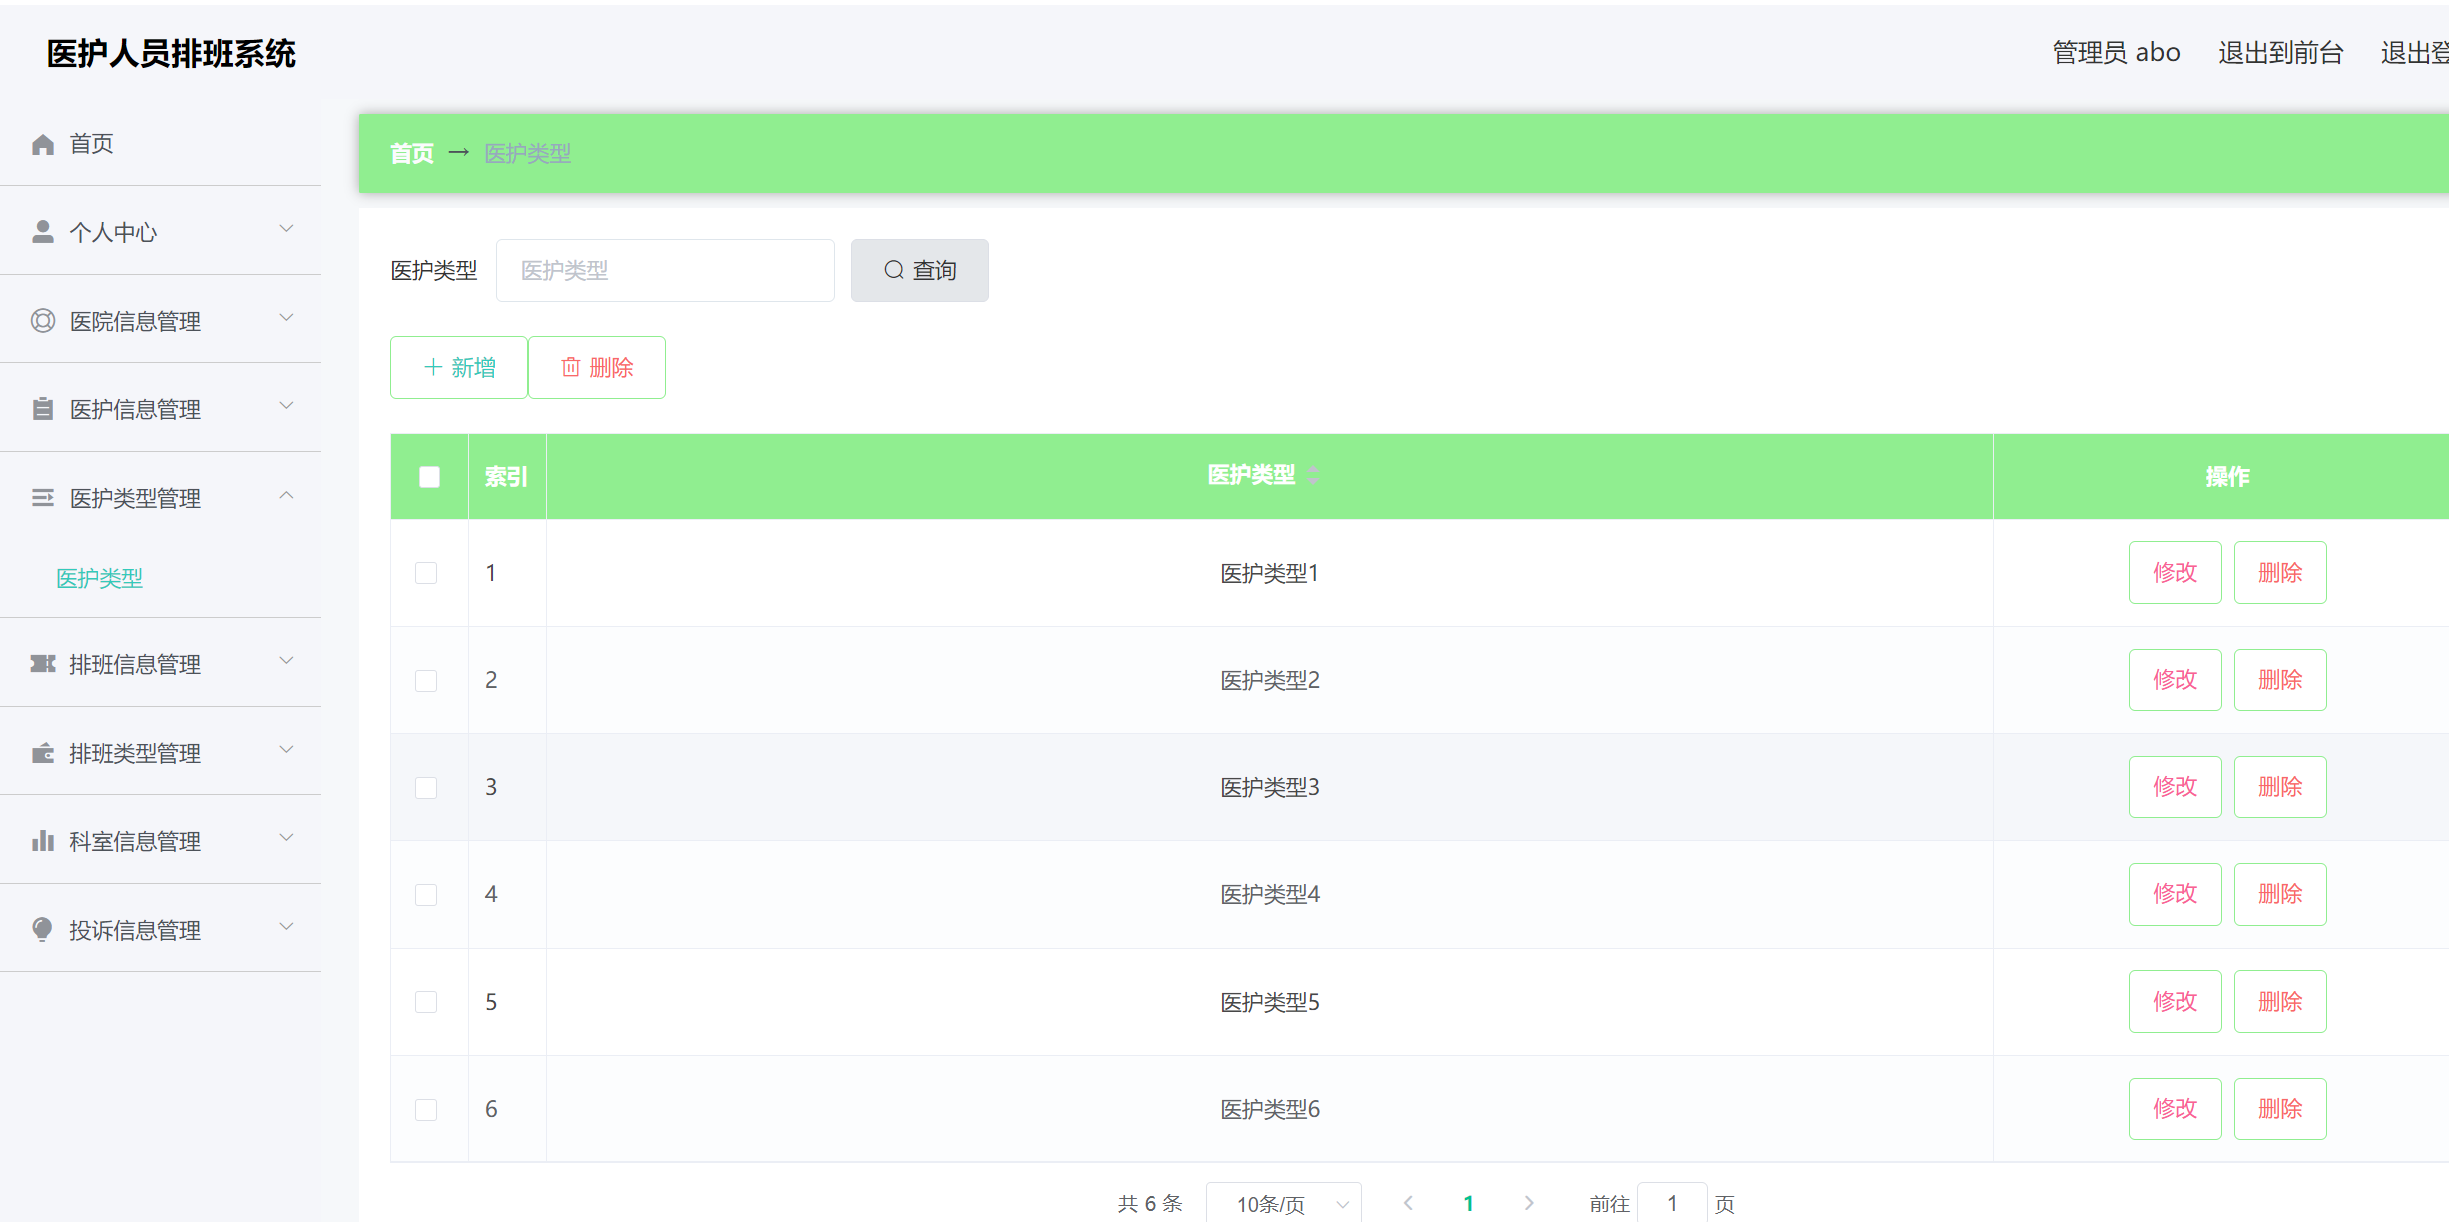Click the ticket icon beside 排班信息管理
Image resolution: width=2449 pixels, height=1222 pixels.
click(x=42, y=664)
